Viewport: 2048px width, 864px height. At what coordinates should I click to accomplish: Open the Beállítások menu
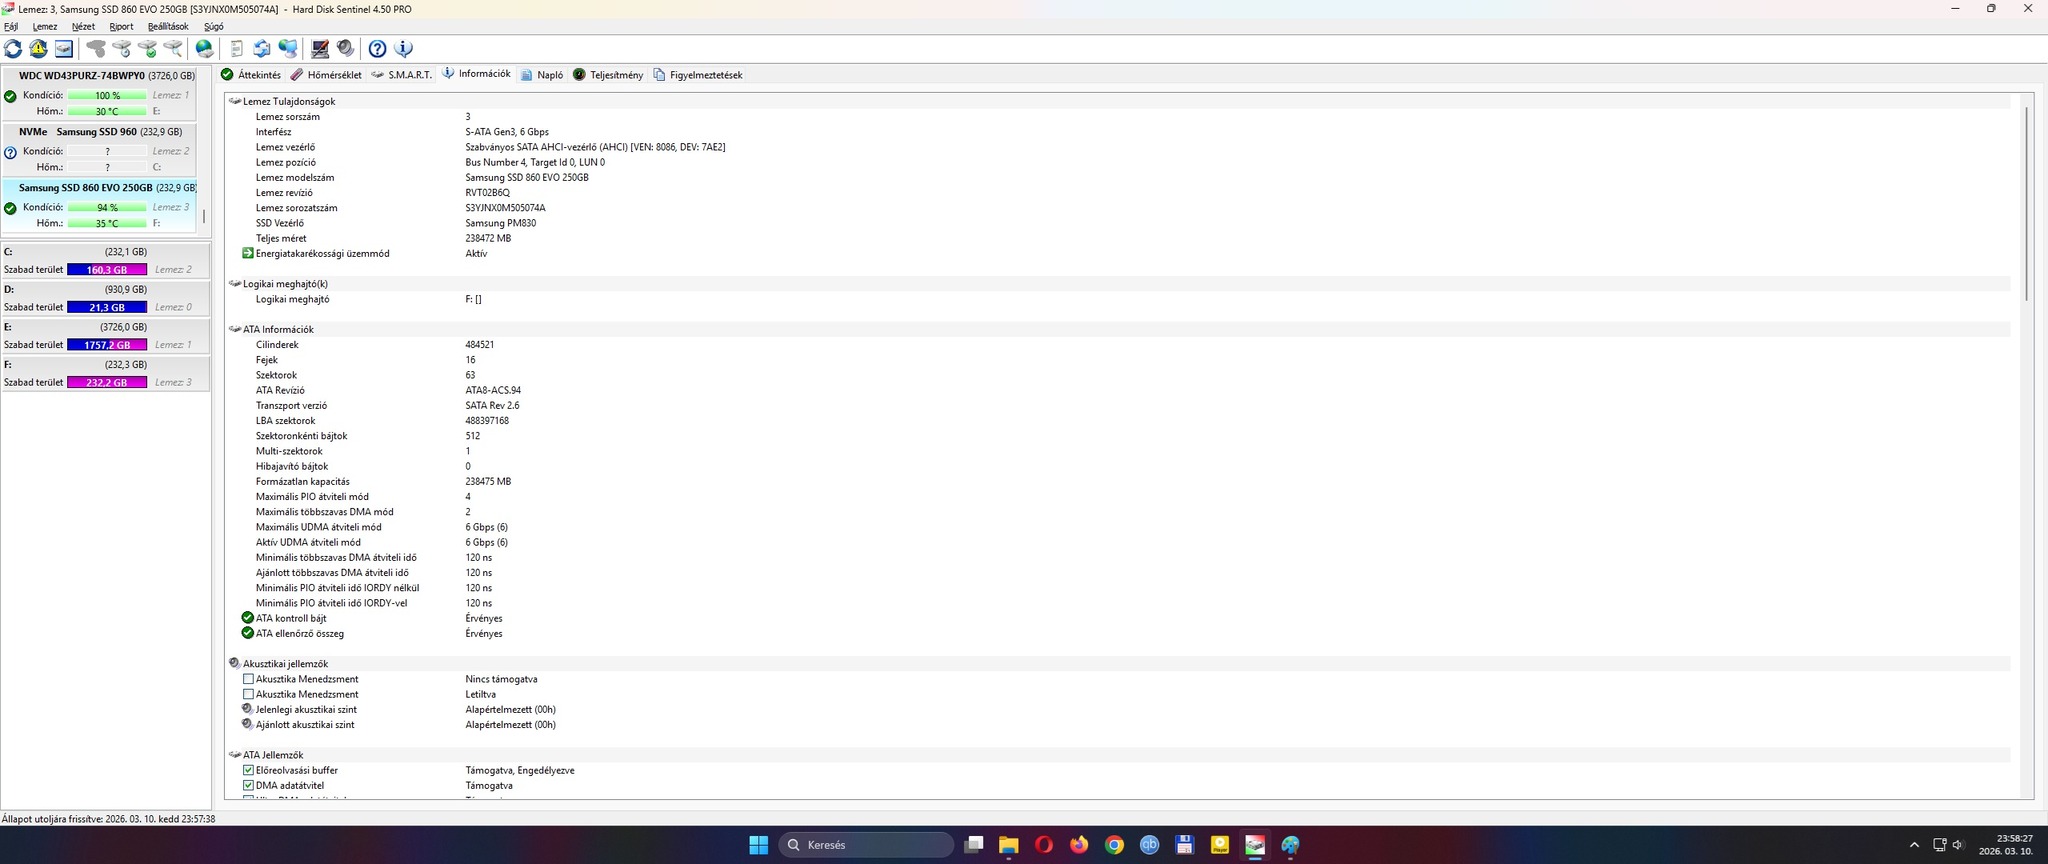(168, 27)
